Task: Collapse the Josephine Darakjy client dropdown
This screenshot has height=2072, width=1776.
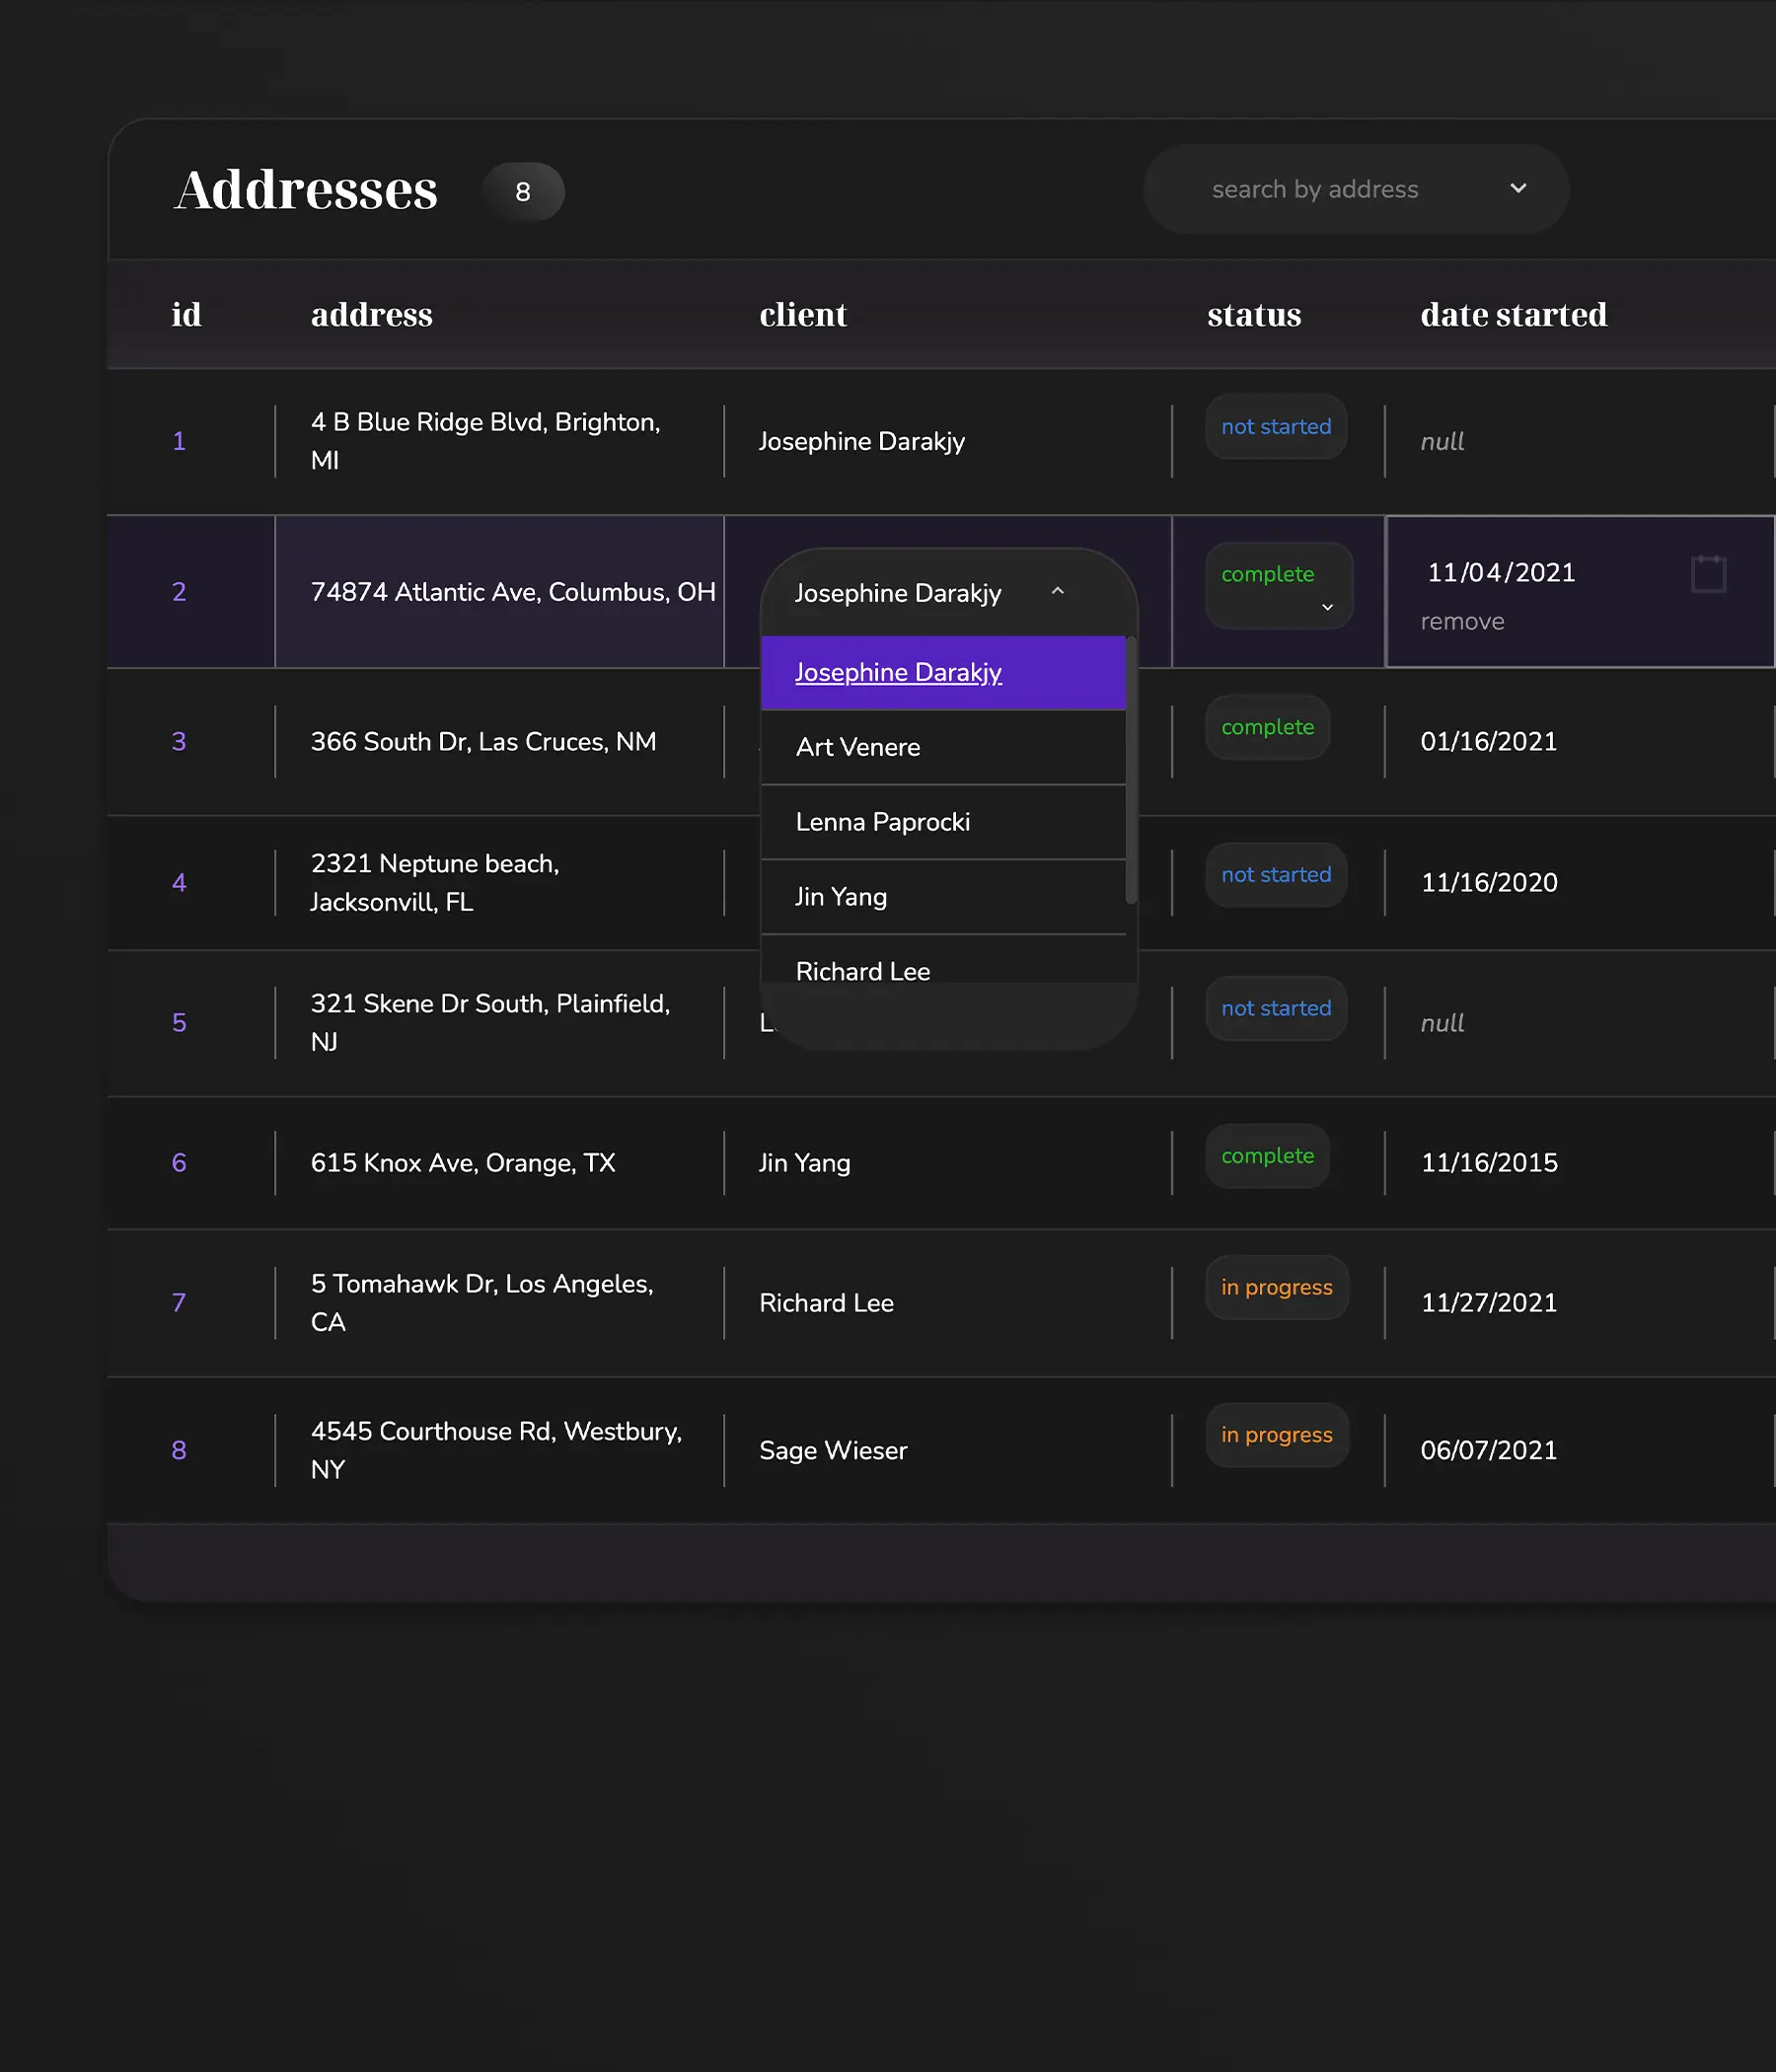Action: click(1057, 591)
